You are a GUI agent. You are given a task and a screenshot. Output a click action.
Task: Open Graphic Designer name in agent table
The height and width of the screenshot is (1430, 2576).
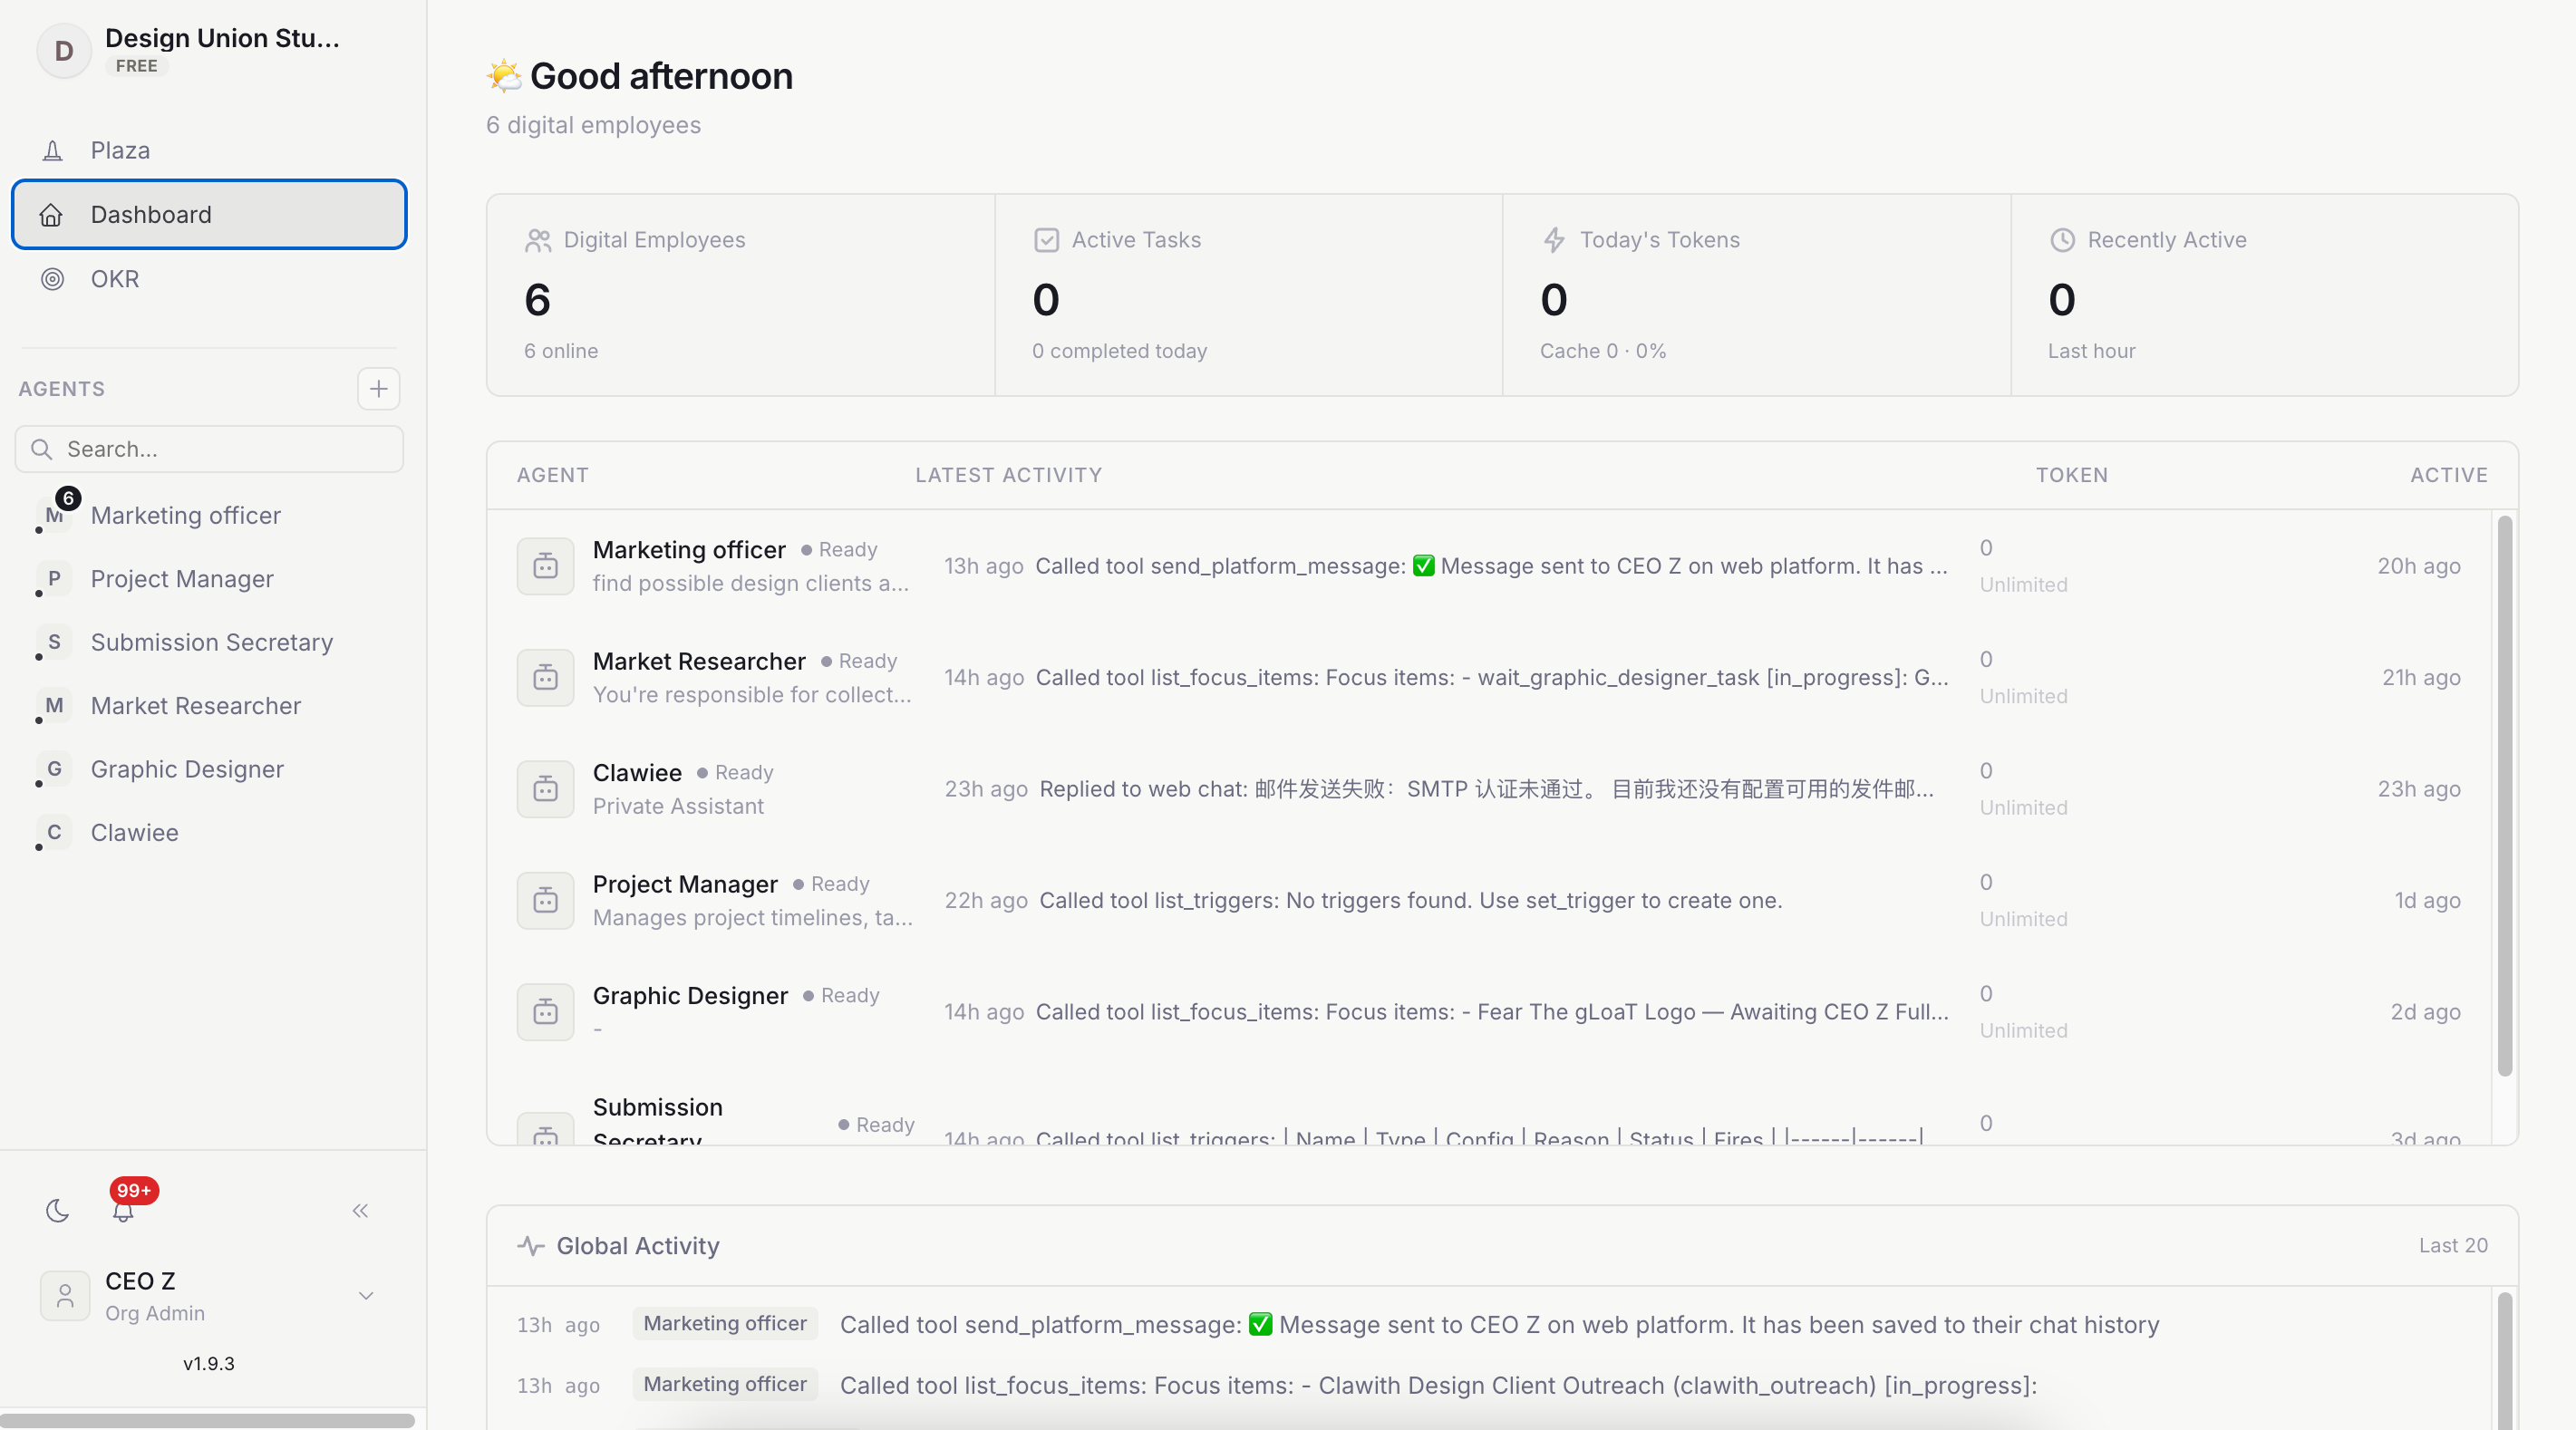690,996
